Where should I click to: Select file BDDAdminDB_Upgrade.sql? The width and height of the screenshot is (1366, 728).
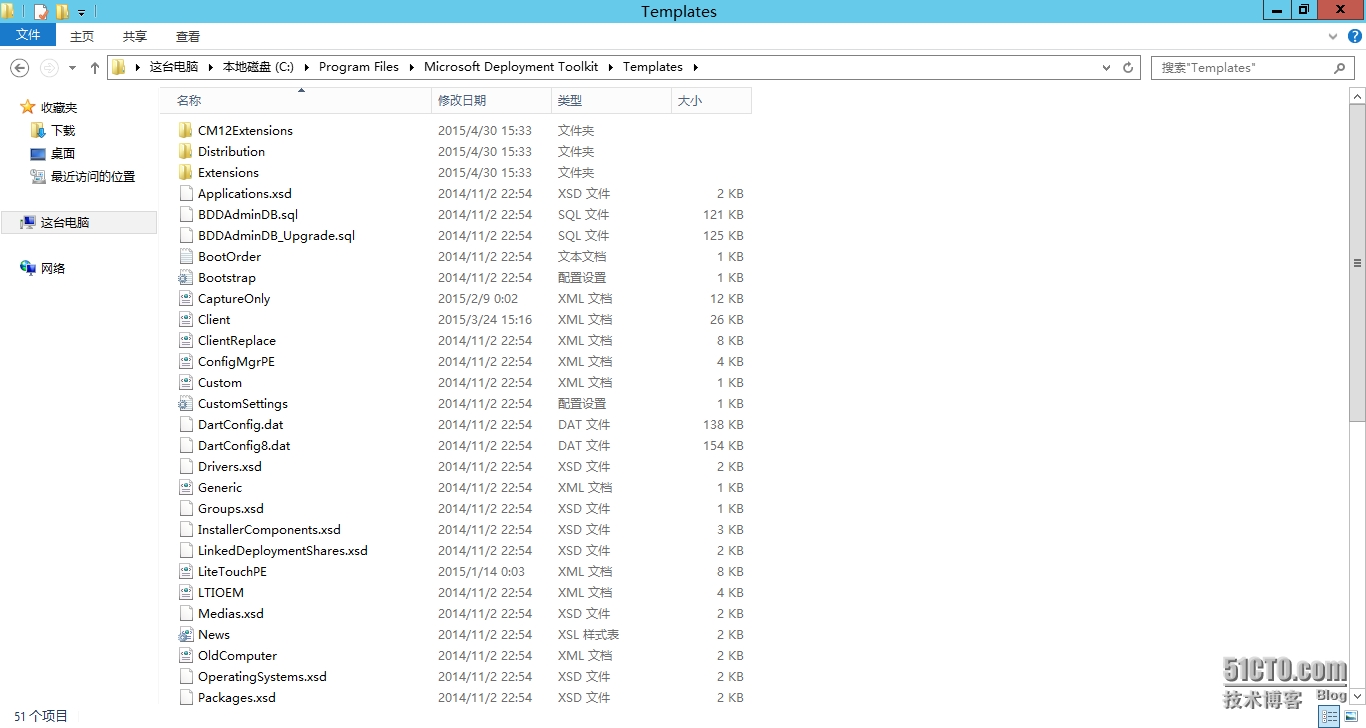pyautogui.click(x=276, y=235)
